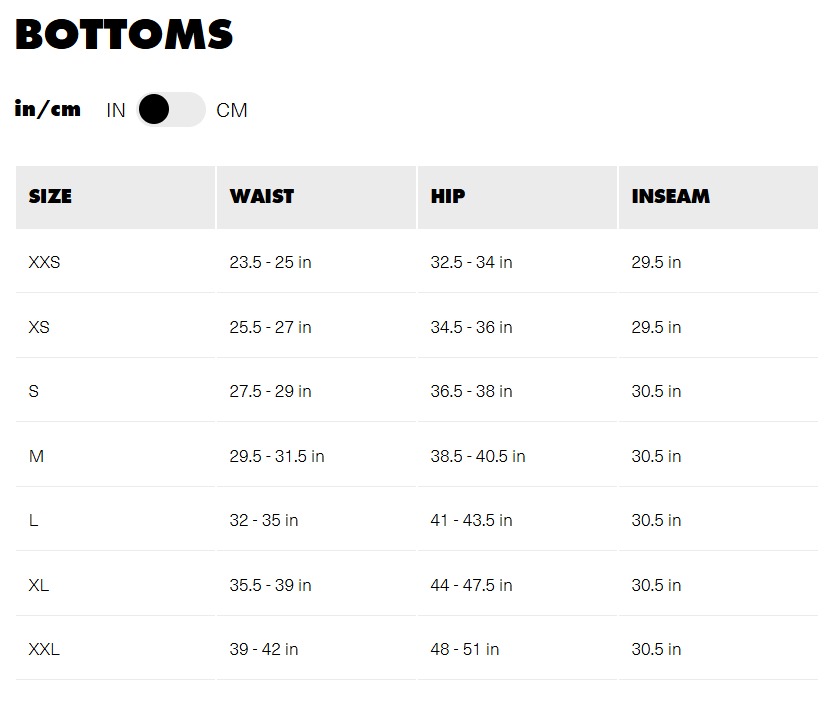This screenshot has height=718, width=839.
Task: Click the INSEAM column header
Action: [x=670, y=197]
